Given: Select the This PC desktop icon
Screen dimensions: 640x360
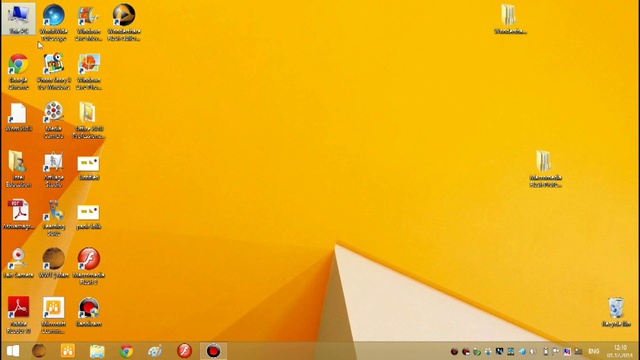Looking at the screenshot, I should [18, 19].
